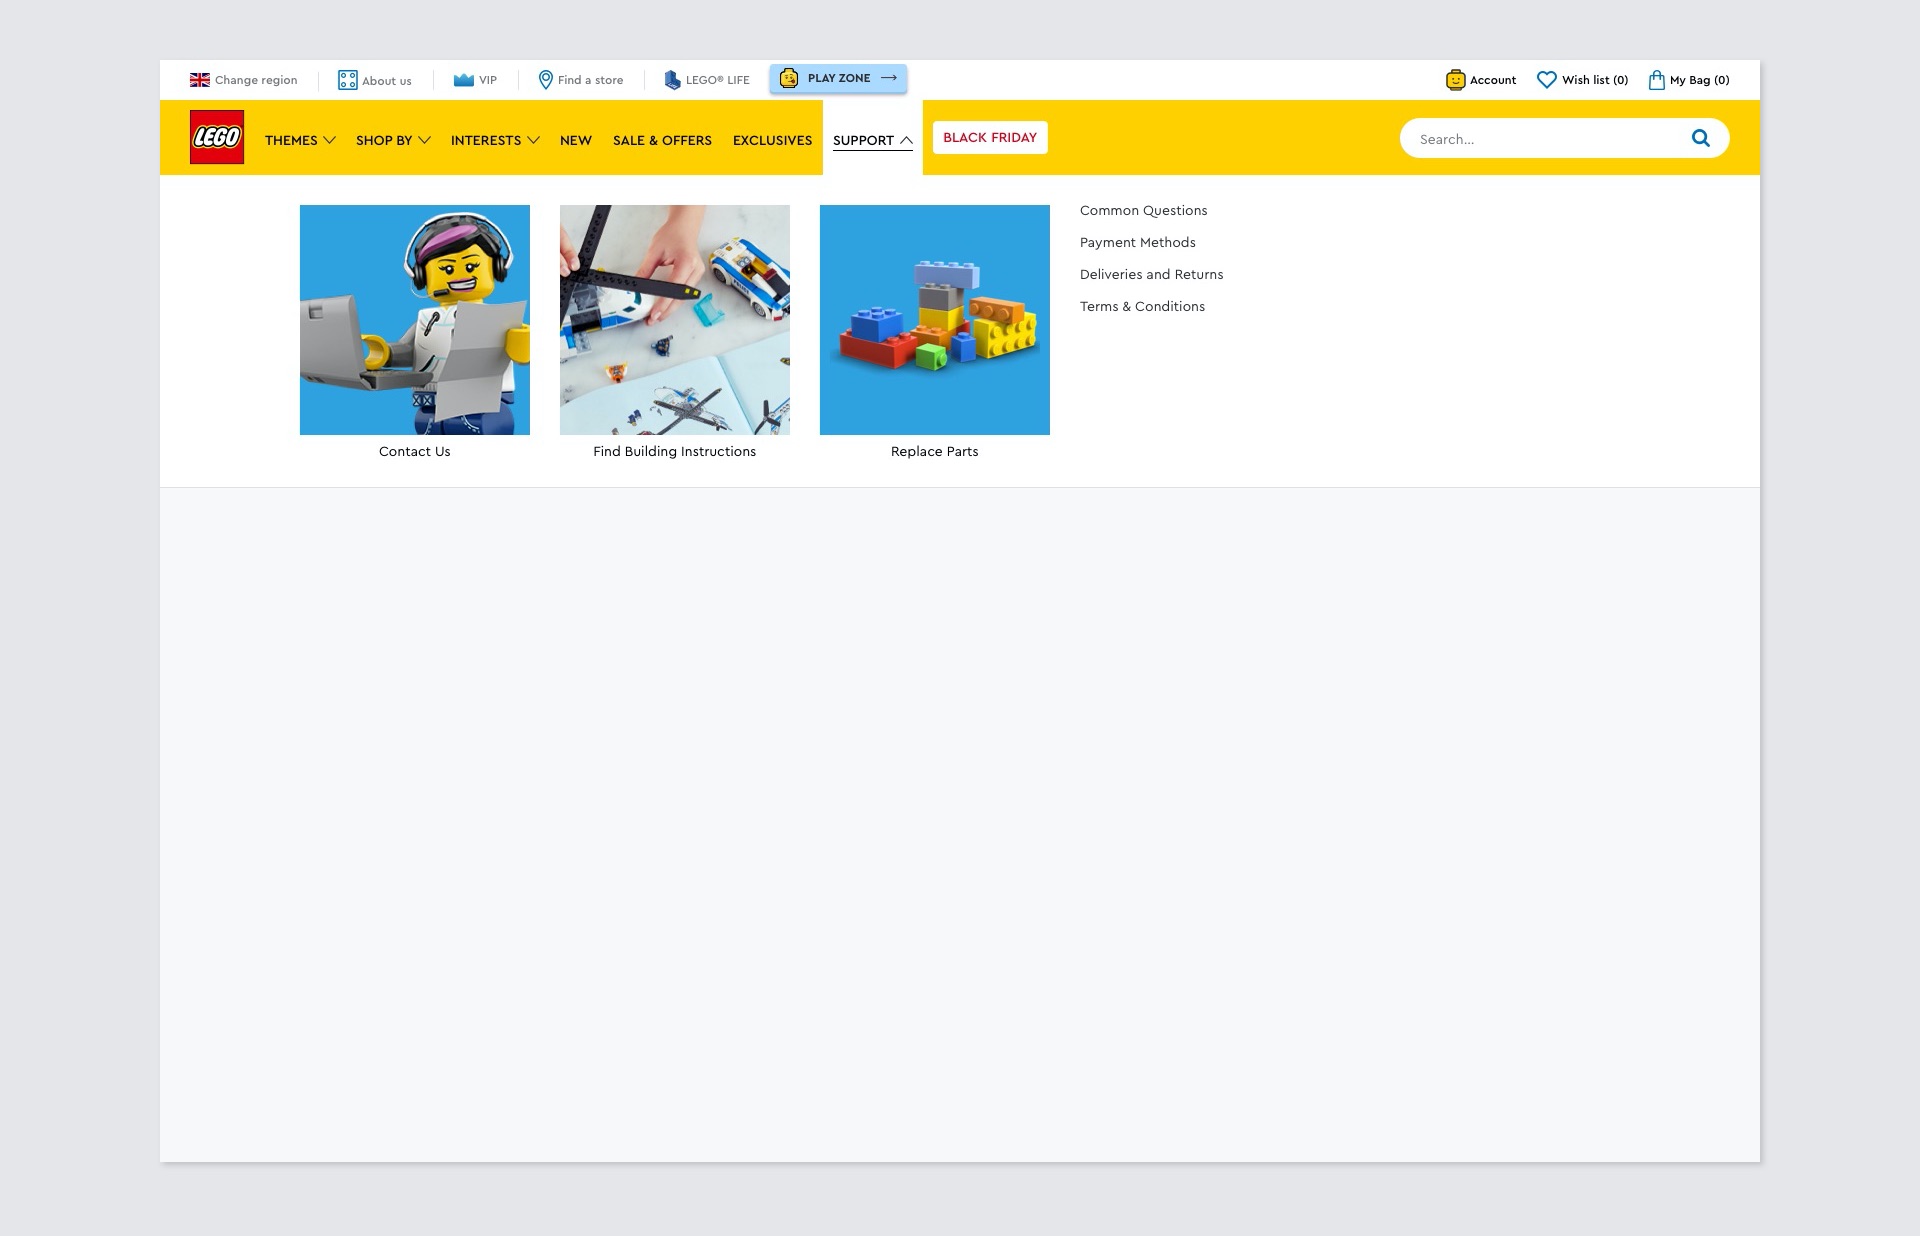Click the Wish list heart icon
Viewport: 1920px width, 1236px height.
(1547, 80)
